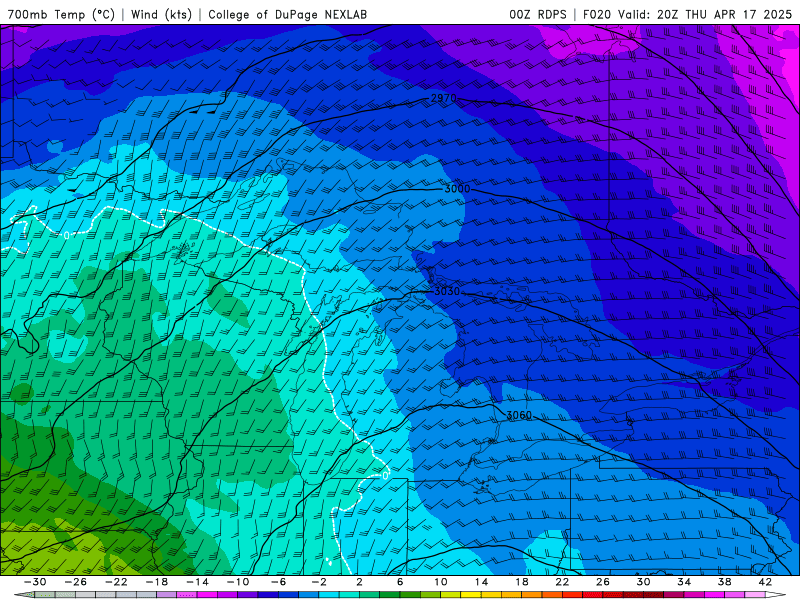This screenshot has width=800, height=600.
Task: Click "F020 Valid: 20Z THU APR 17 2025"
Action: [687, 14]
